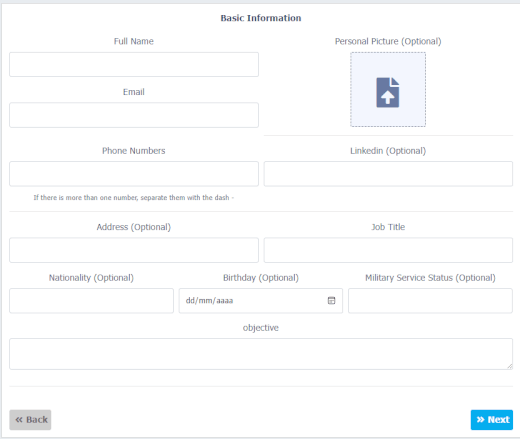This screenshot has width=520, height=439.
Task: Click the Job Title label
Action: [388, 227]
